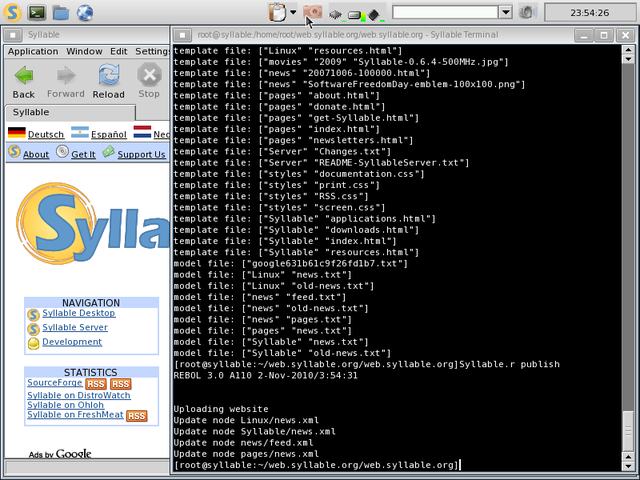640x480 pixels.
Task: Open the SourceForge statistics link
Action: (55, 382)
